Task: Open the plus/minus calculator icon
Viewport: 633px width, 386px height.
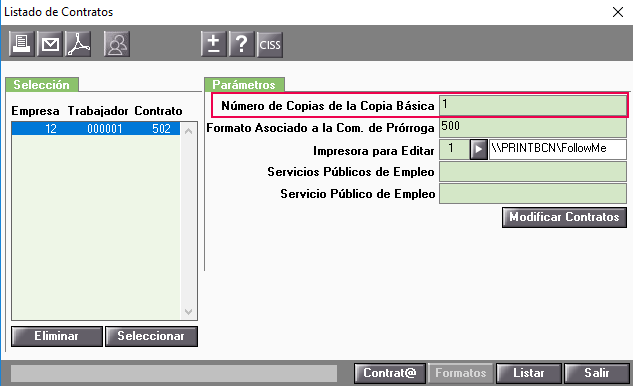Action: [x=214, y=44]
